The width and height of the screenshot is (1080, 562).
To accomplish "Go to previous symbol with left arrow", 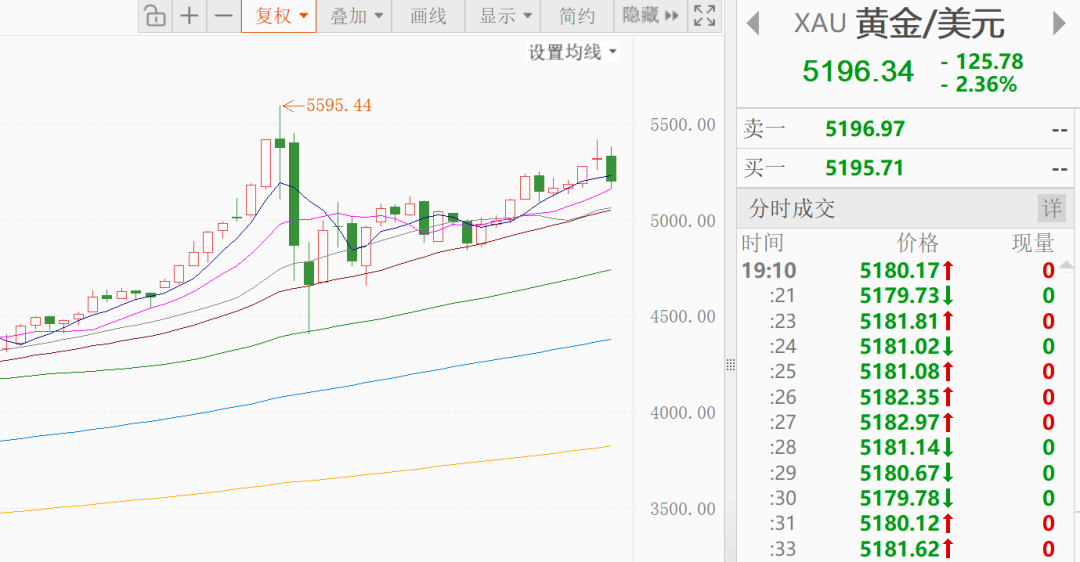I will [x=754, y=24].
